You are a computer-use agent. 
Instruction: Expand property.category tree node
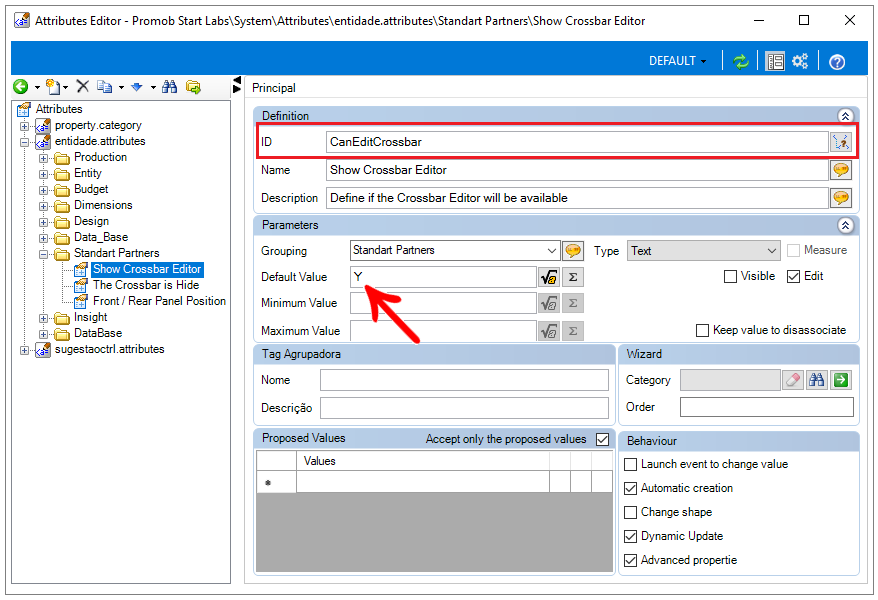(x=24, y=126)
